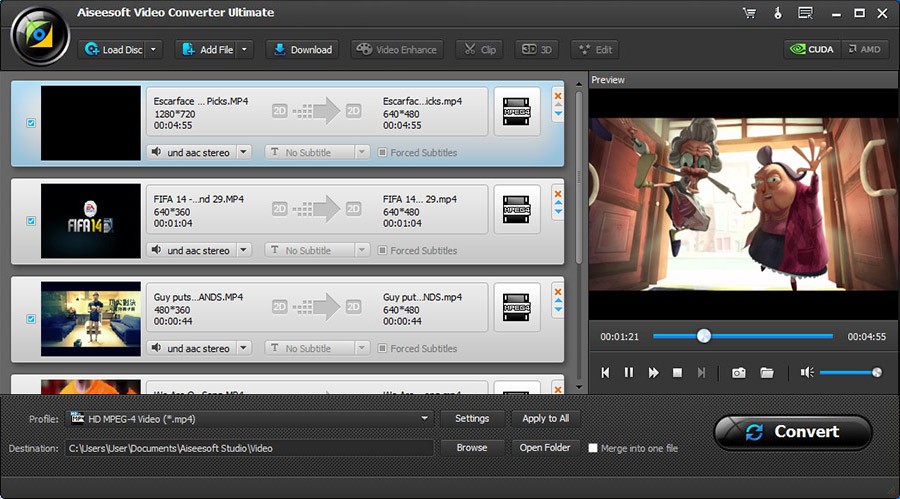Jump to previous item in preview player
Viewport: 900px width, 499px height.
pyautogui.click(x=605, y=373)
